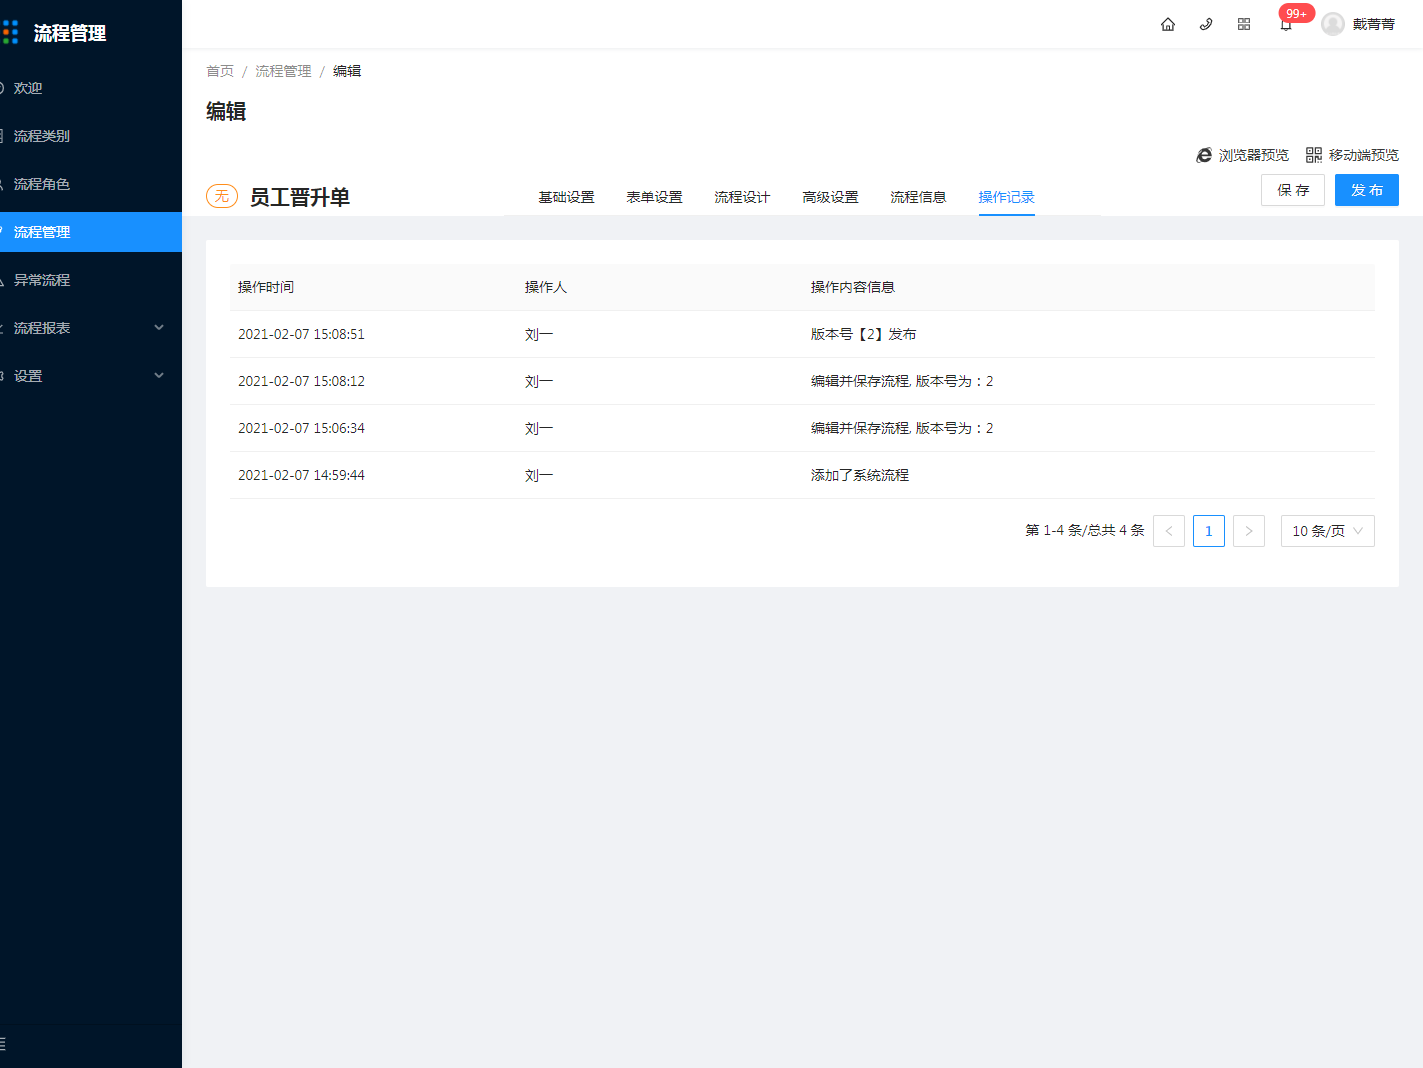Click the phone icon in the top bar
The width and height of the screenshot is (1423, 1068).
(x=1206, y=24)
